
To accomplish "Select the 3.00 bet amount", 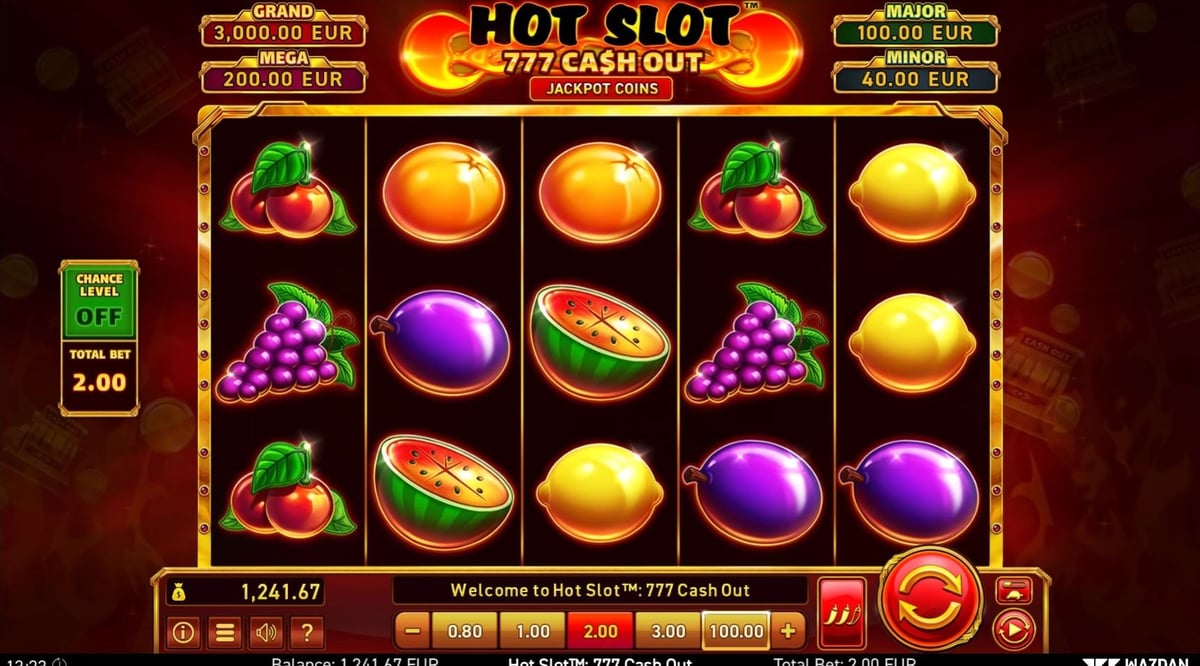I will click(x=668, y=632).
